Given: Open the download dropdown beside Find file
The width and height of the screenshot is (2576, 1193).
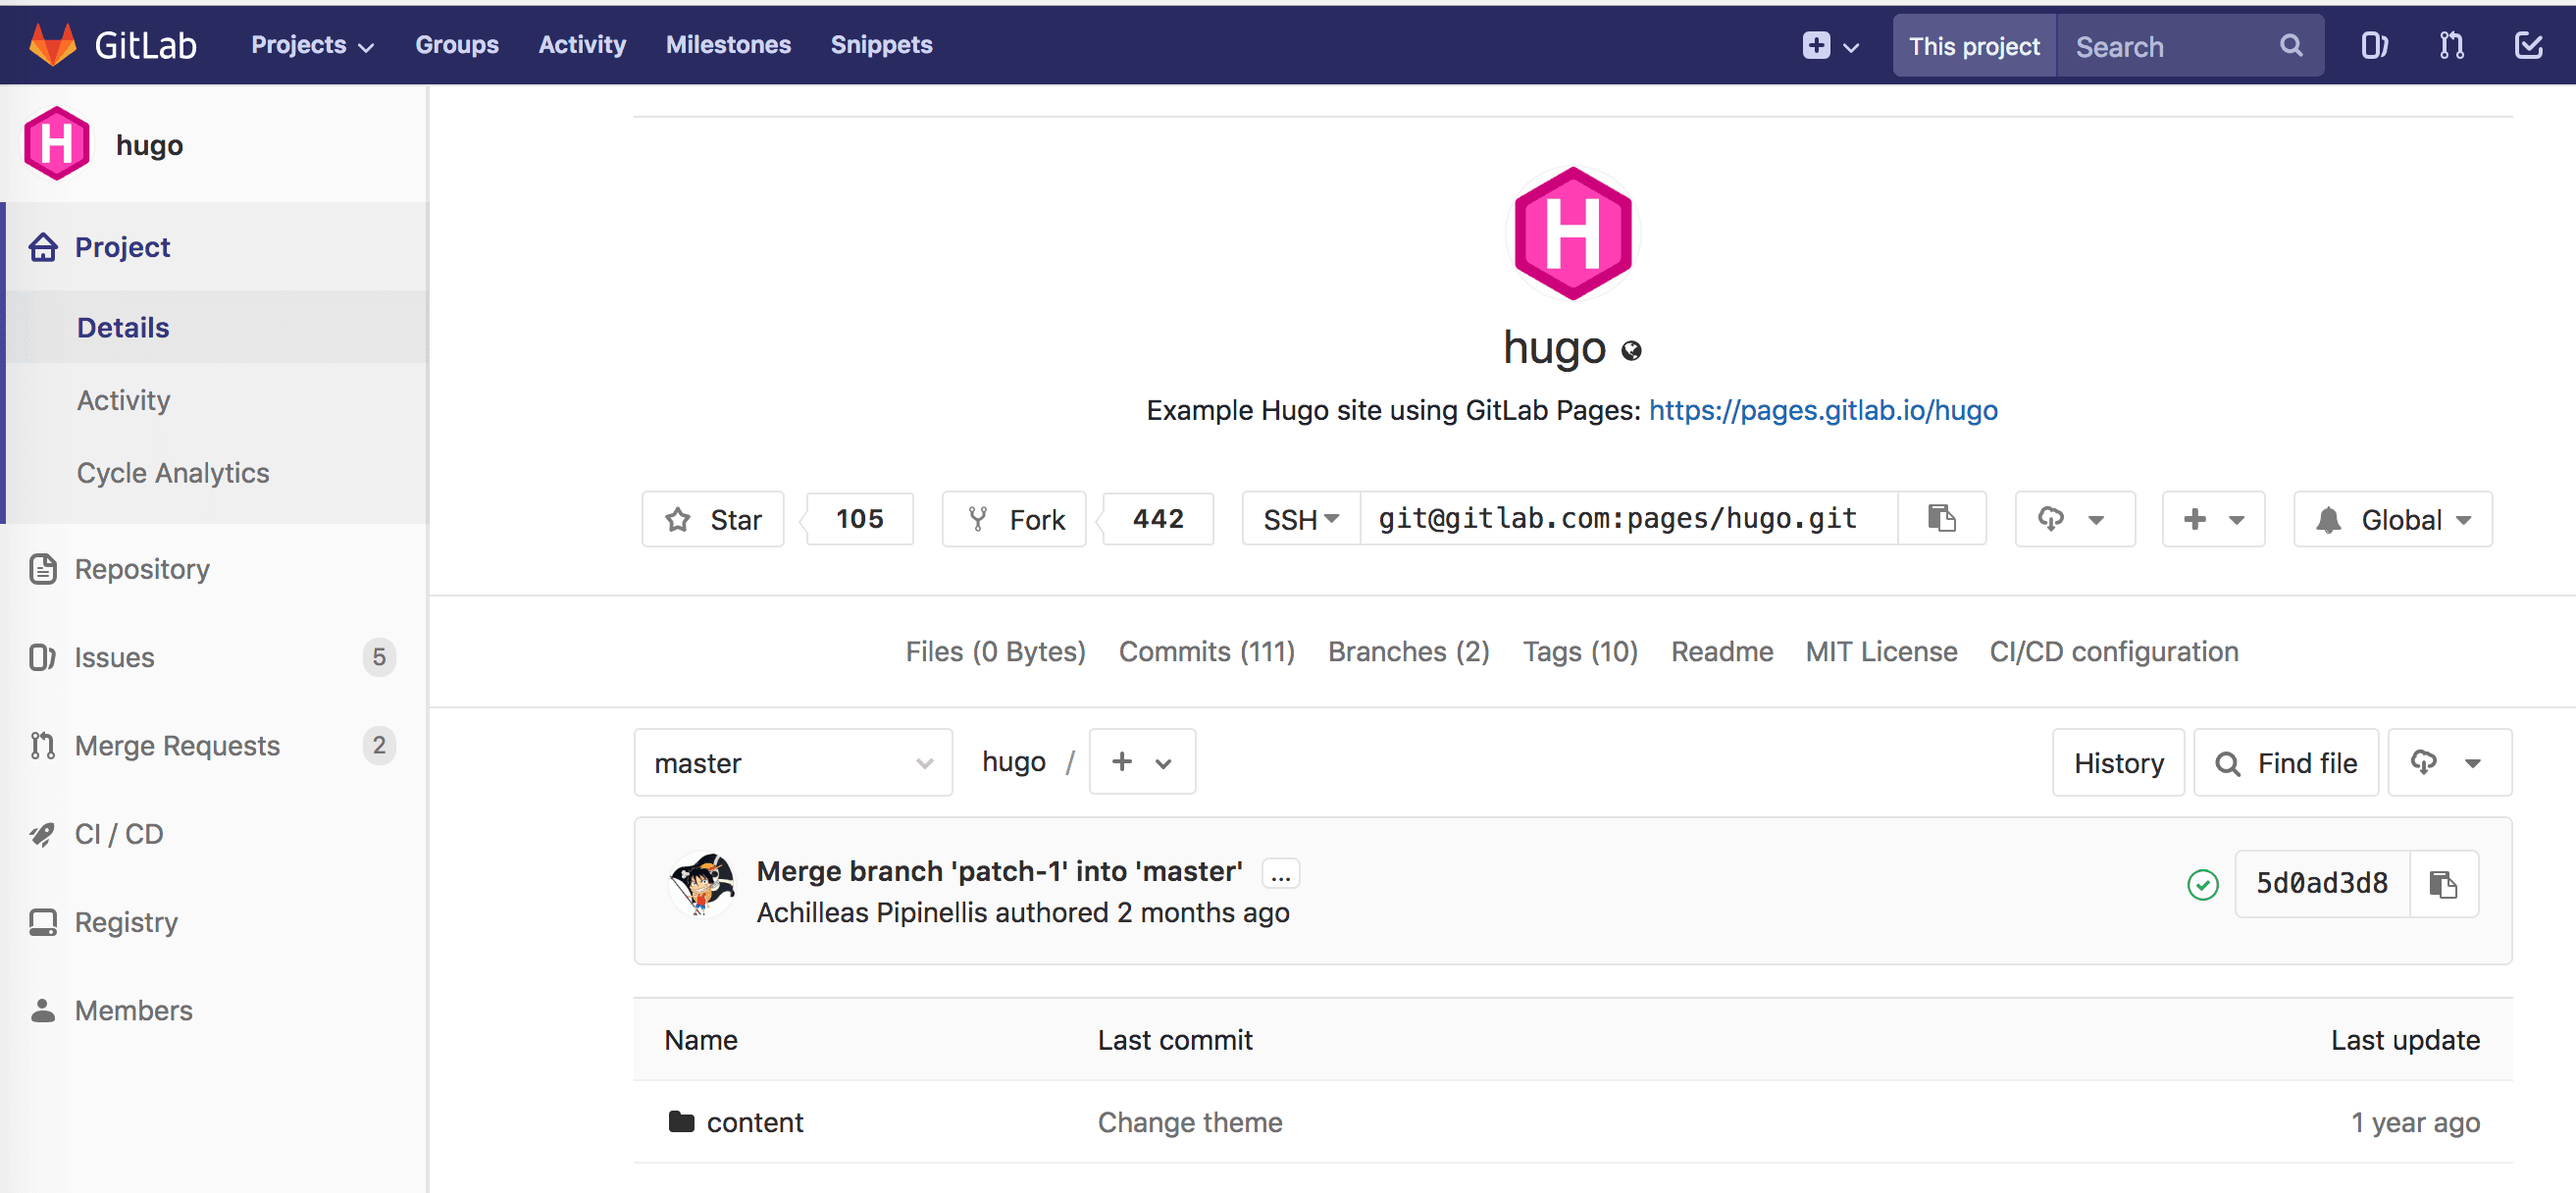Looking at the screenshot, I should [x=2449, y=763].
